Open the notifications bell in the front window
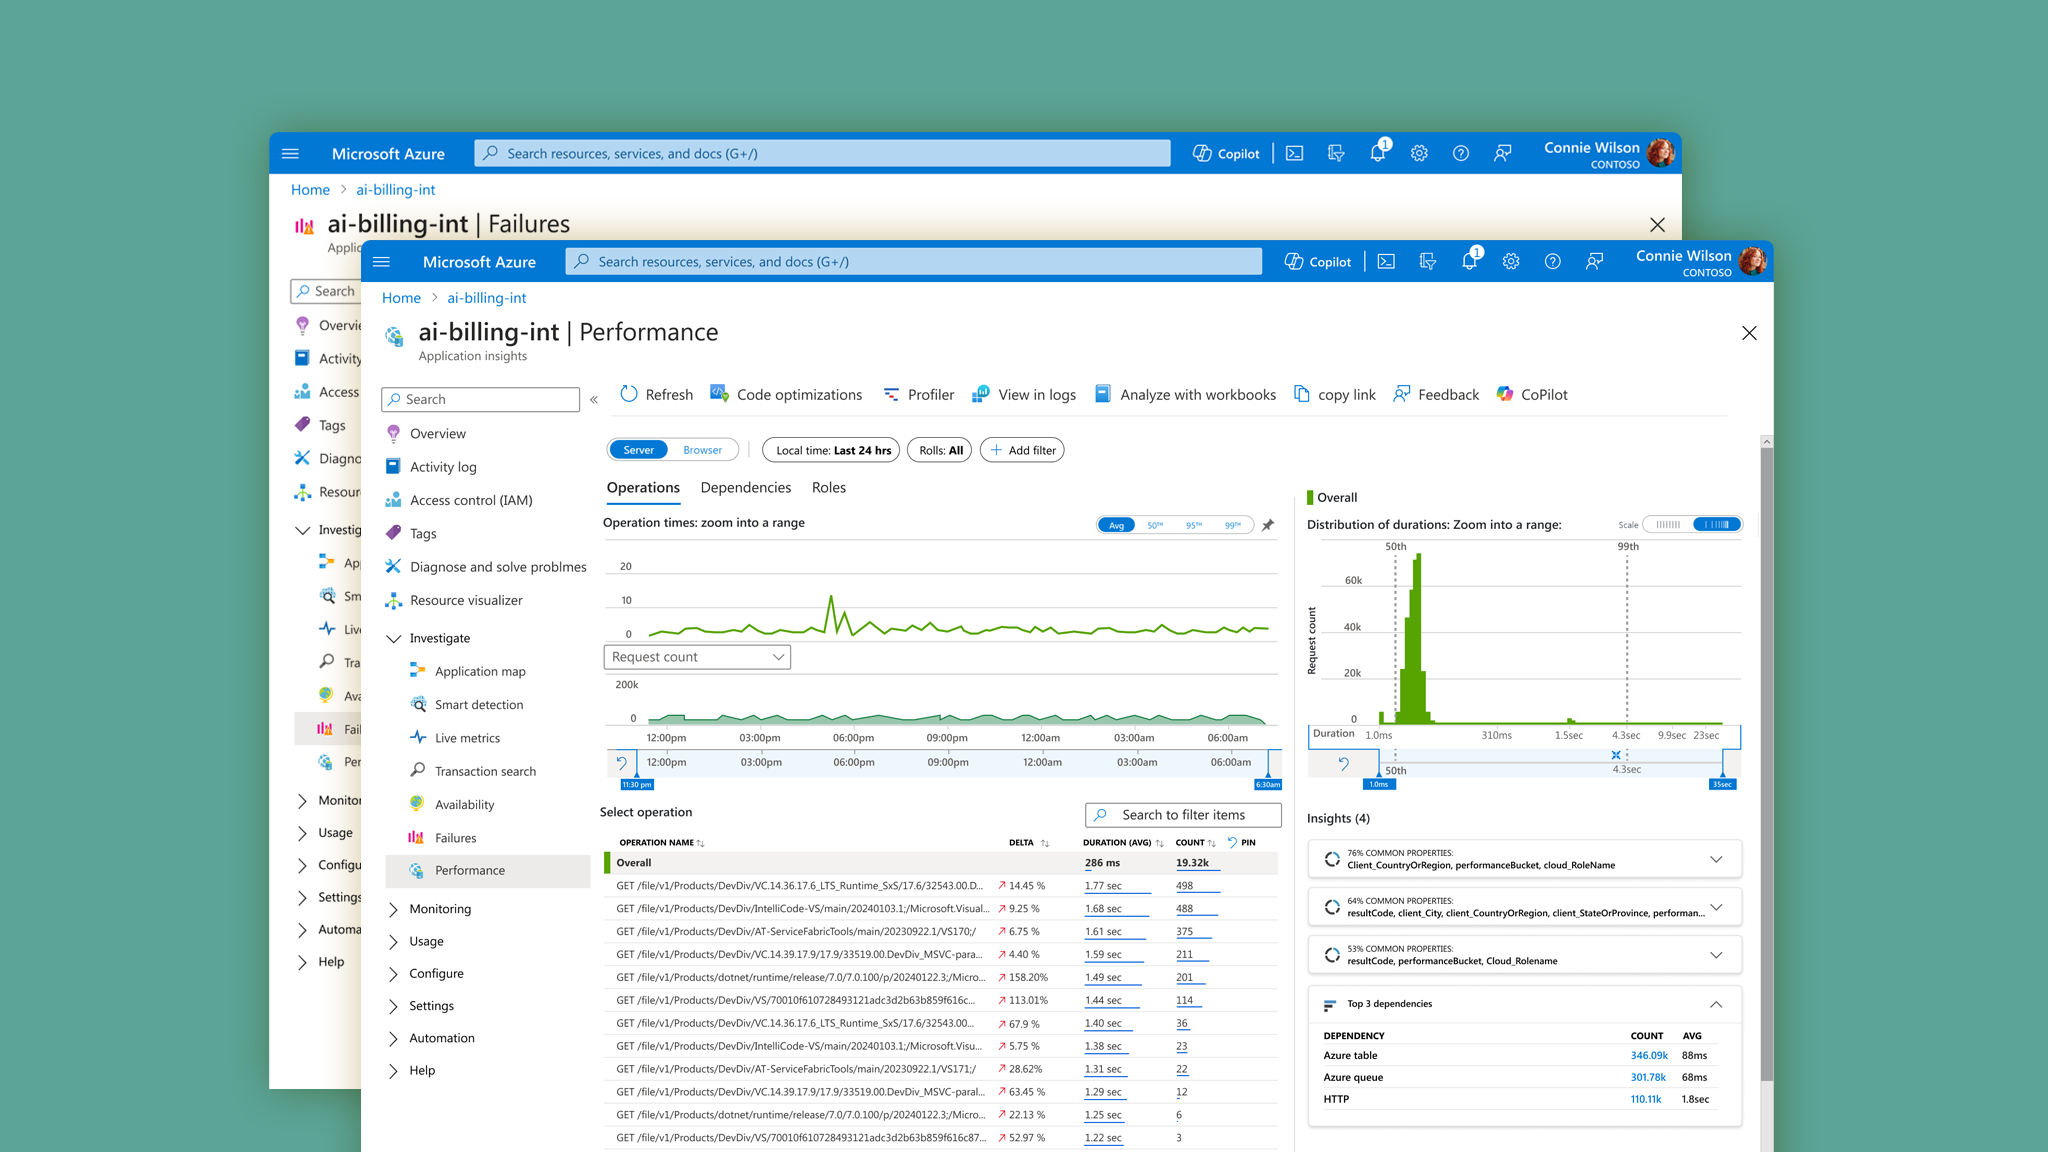 pos(1468,262)
